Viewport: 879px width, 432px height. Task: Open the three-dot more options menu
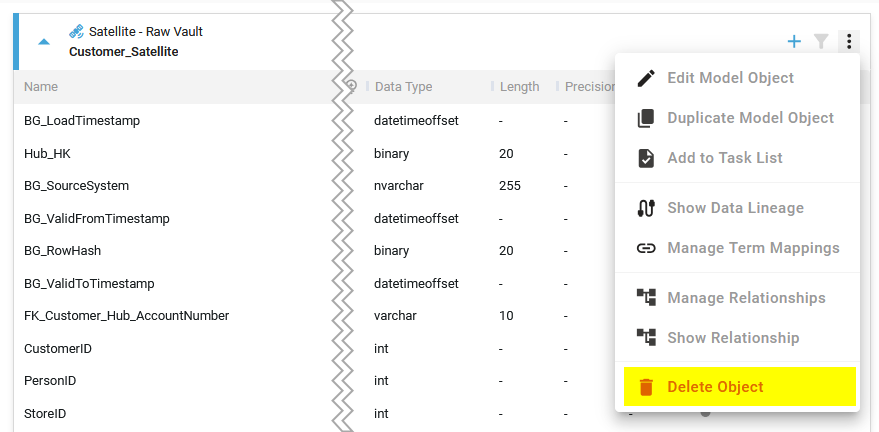coord(848,41)
